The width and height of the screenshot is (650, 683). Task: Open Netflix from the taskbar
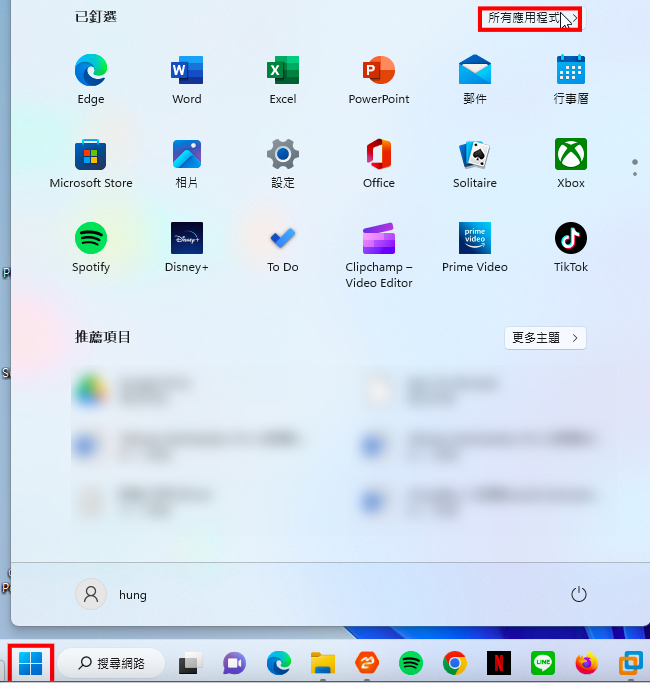coord(499,663)
